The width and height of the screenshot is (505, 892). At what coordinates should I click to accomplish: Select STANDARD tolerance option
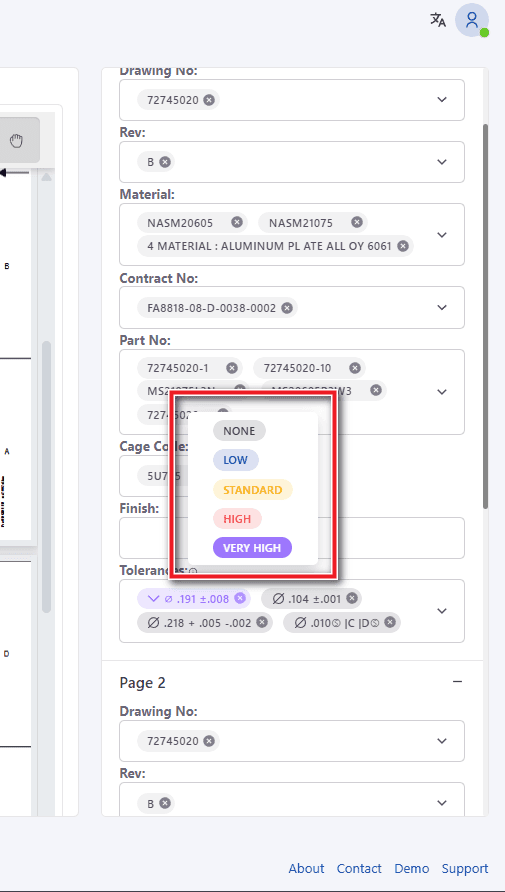[252, 490]
